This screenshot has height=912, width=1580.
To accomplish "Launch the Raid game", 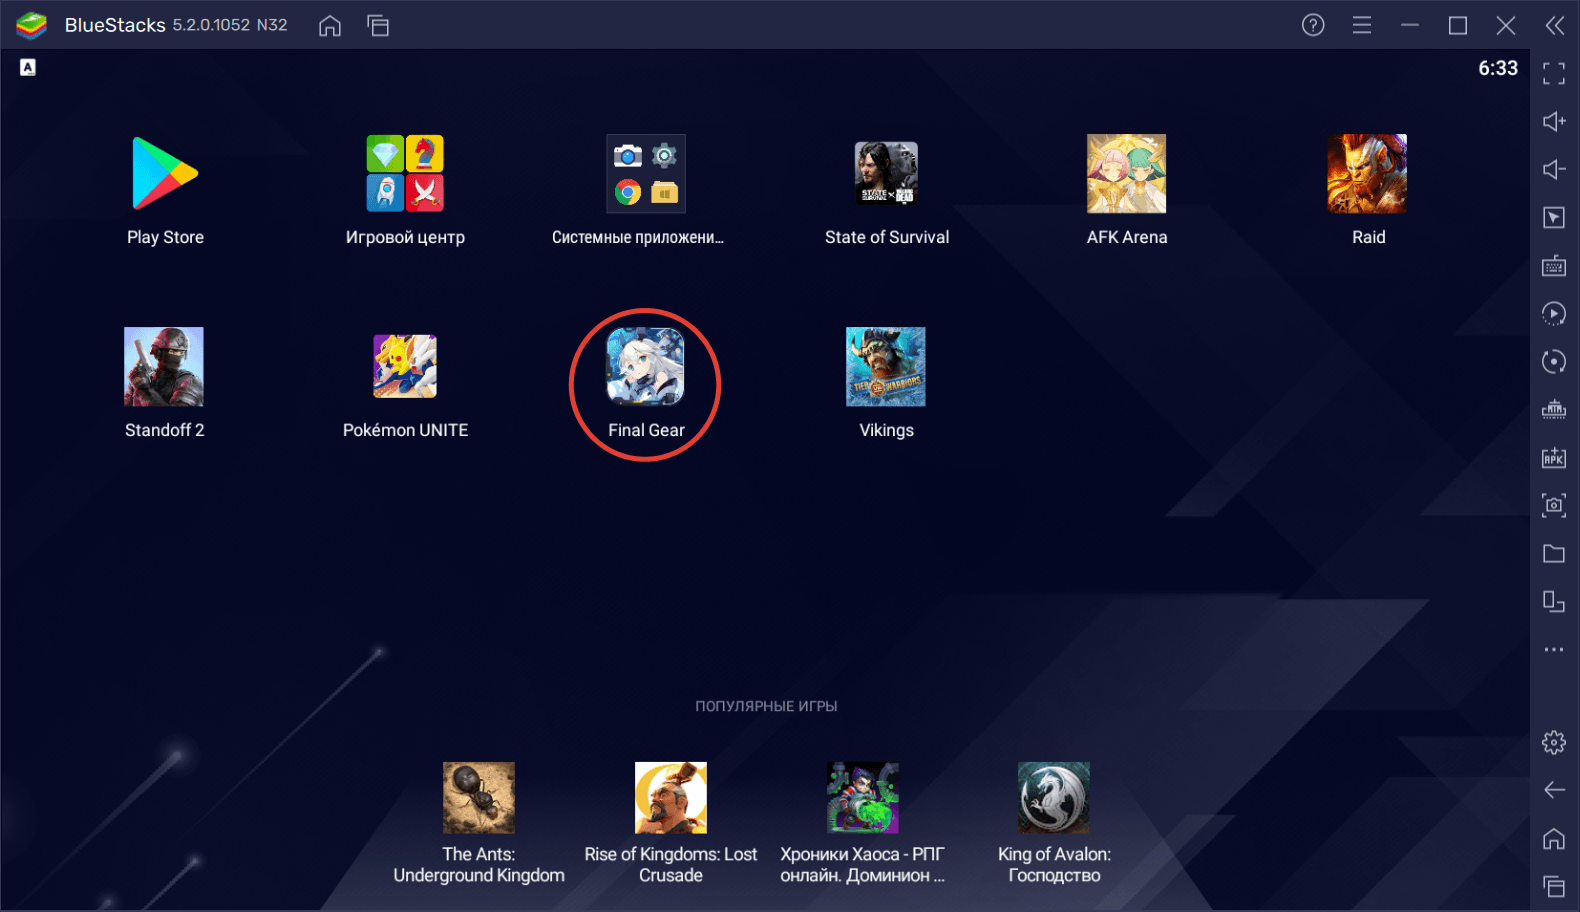I will (x=1367, y=174).
